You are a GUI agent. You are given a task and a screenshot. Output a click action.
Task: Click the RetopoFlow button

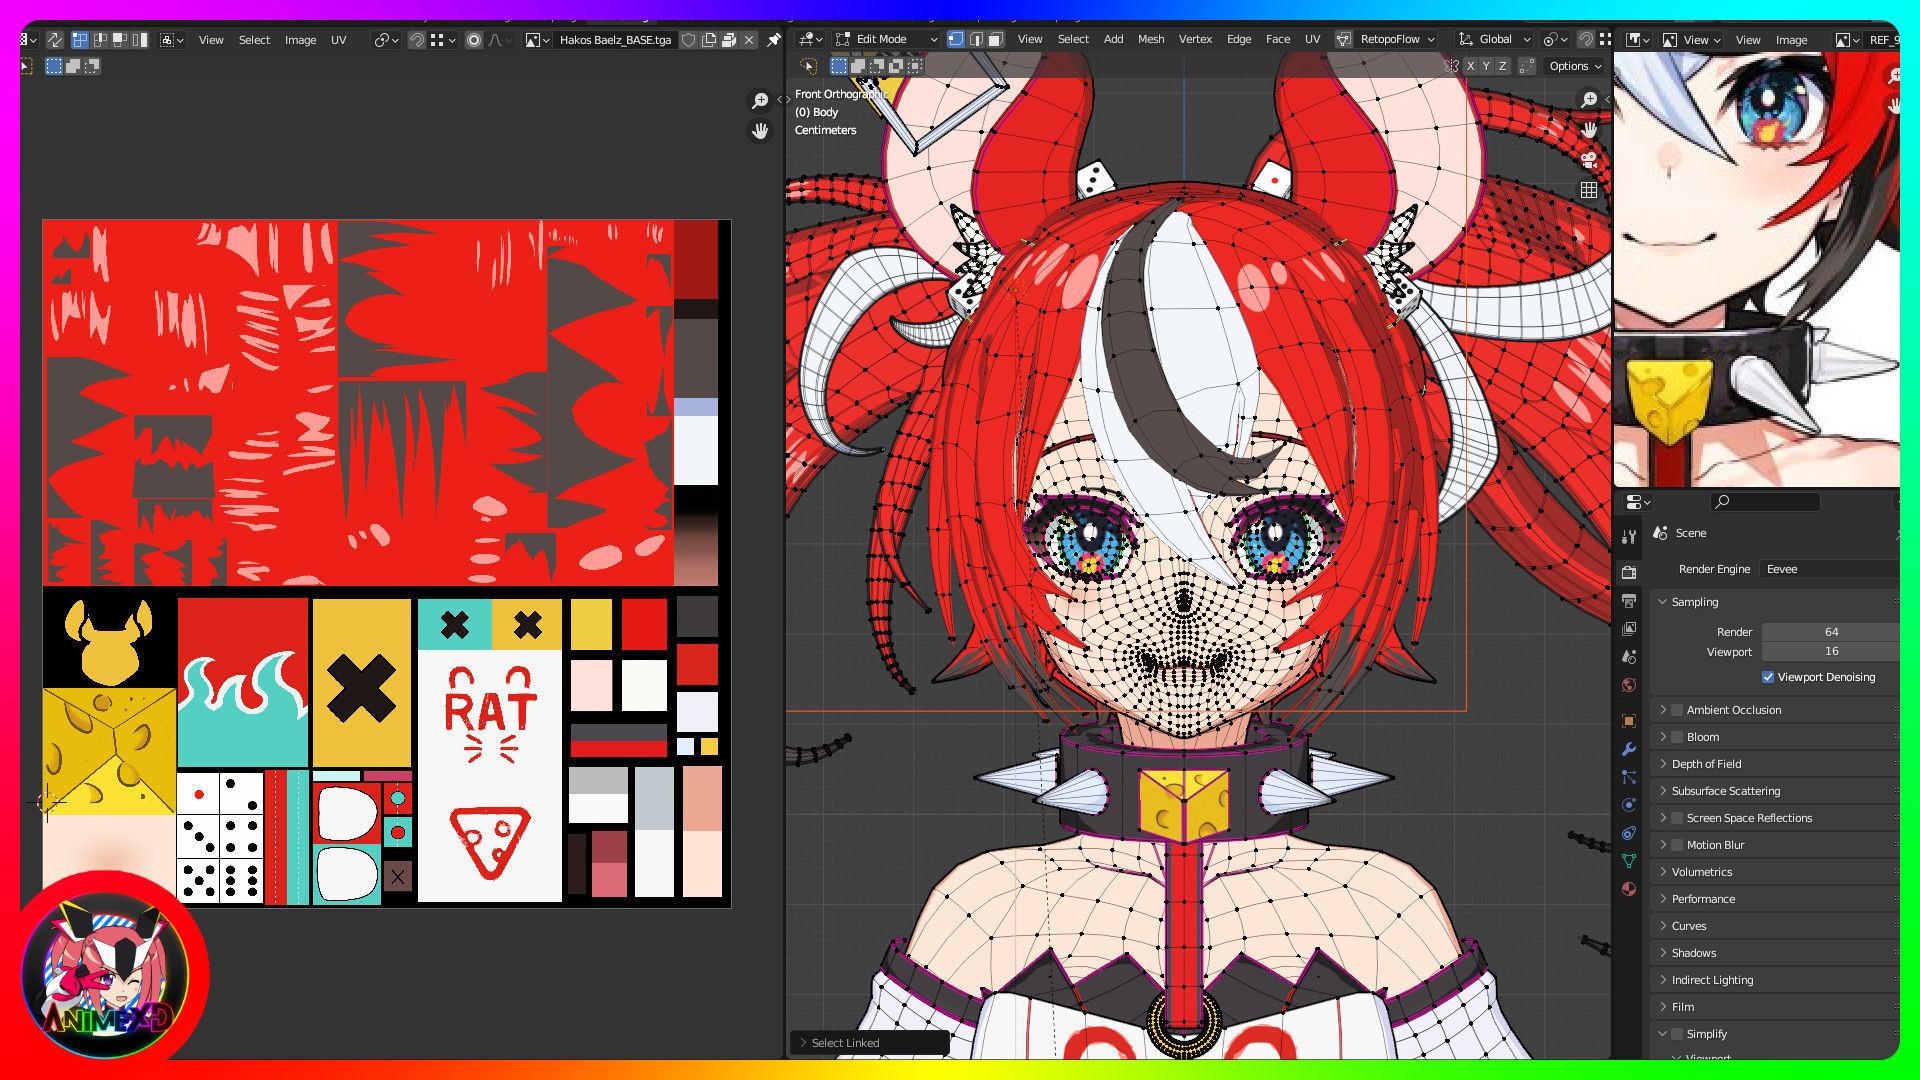tap(1389, 39)
